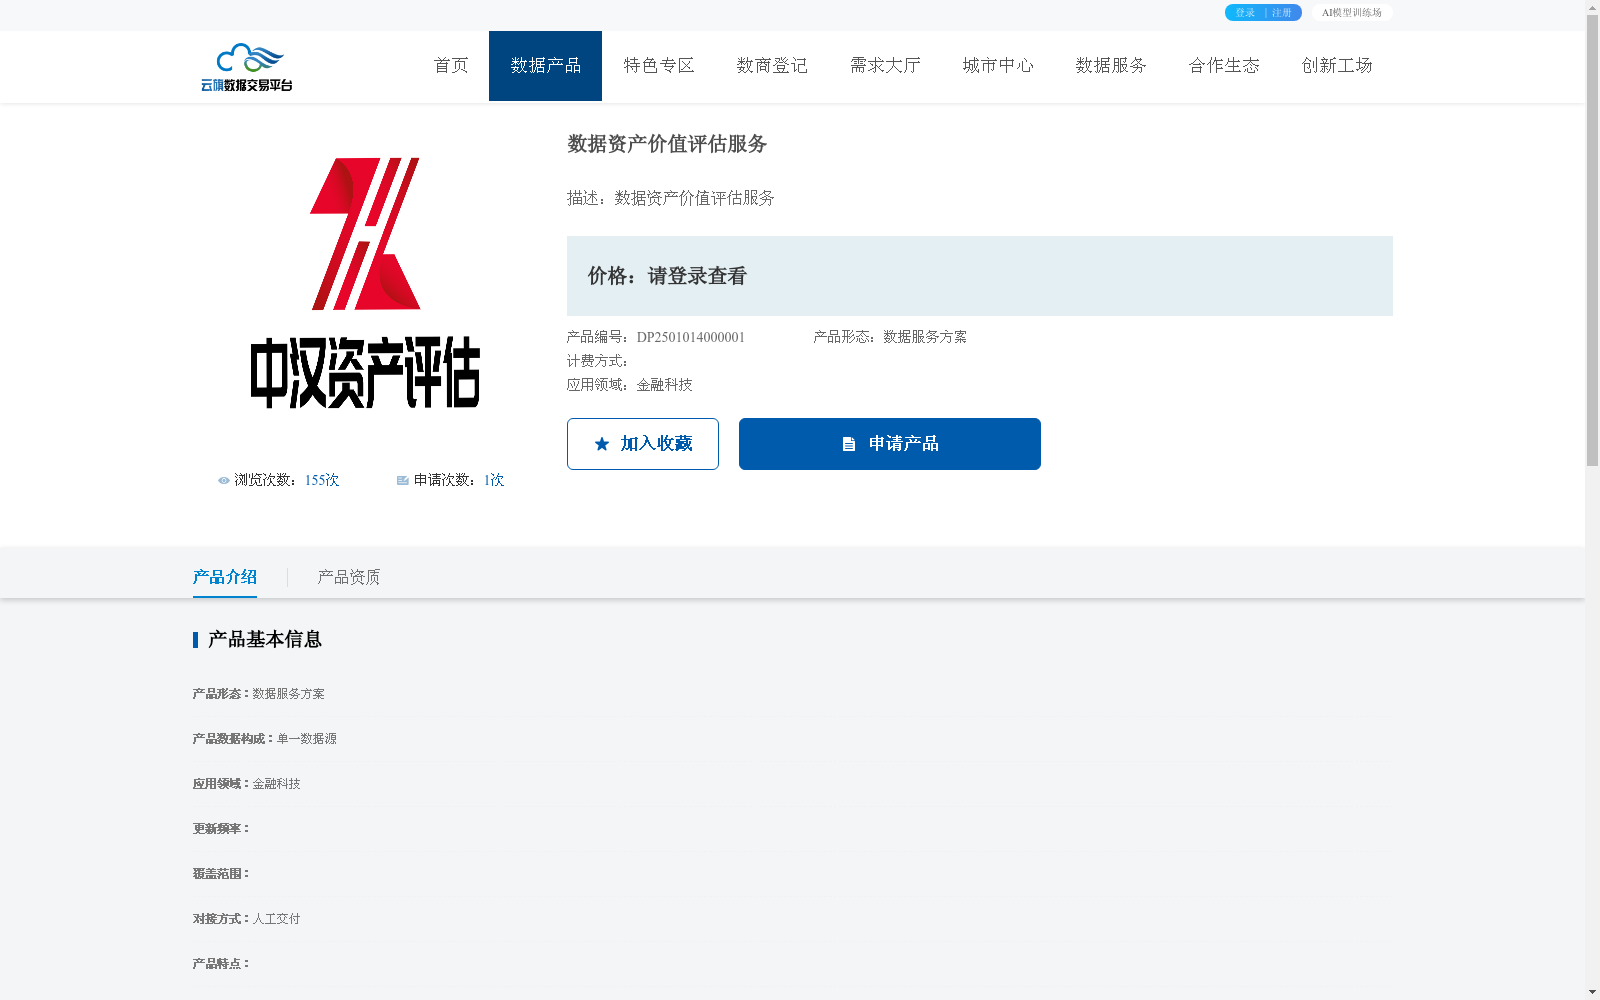The height and width of the screenshot is (1000, 1600).
Task: Click 产品形态：数据服务方案 beside product number
Action: click(890, 337)
